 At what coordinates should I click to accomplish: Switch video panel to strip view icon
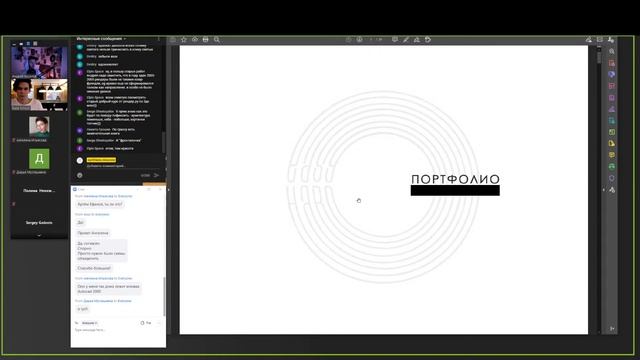click(28, 43)
